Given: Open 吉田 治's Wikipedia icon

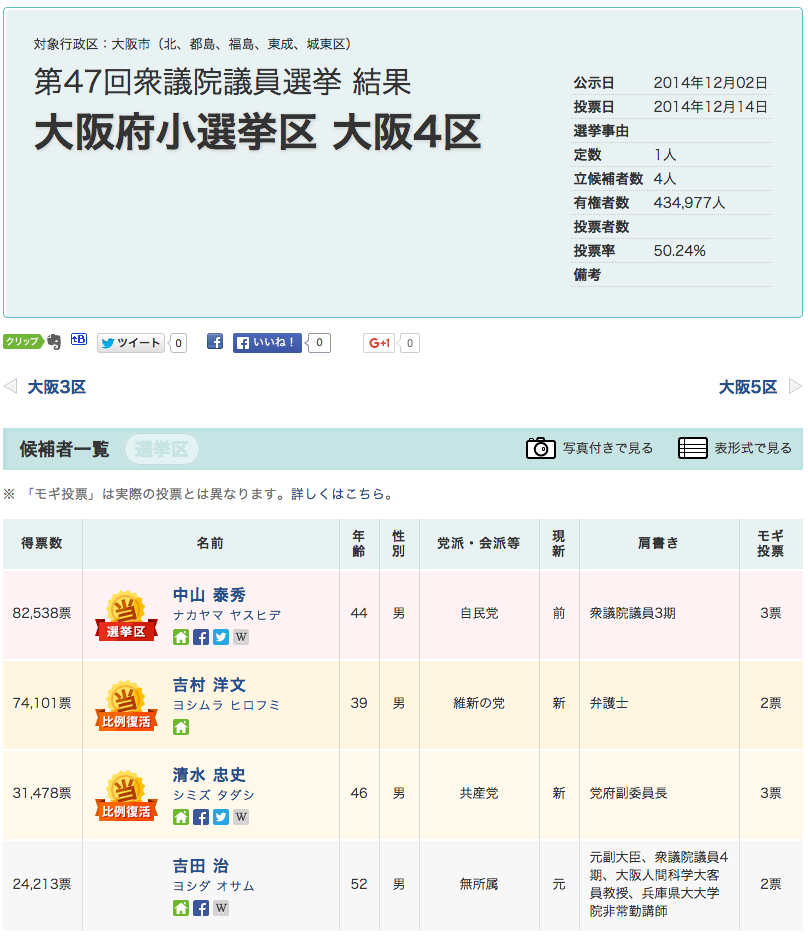Looking at the screenshot, I should (x=221, y=908).
